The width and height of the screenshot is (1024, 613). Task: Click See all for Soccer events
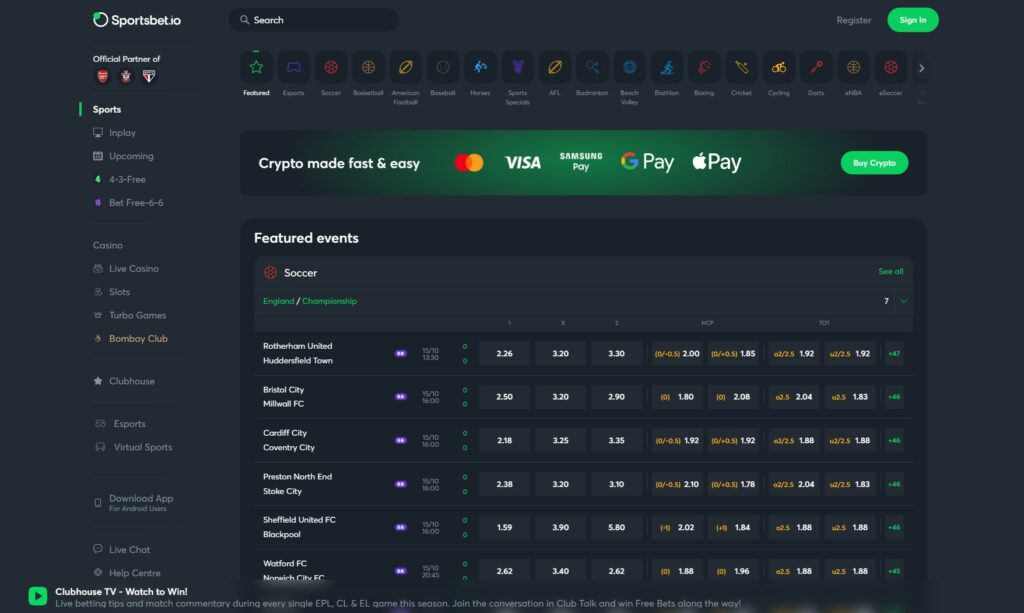click(890, 271)
